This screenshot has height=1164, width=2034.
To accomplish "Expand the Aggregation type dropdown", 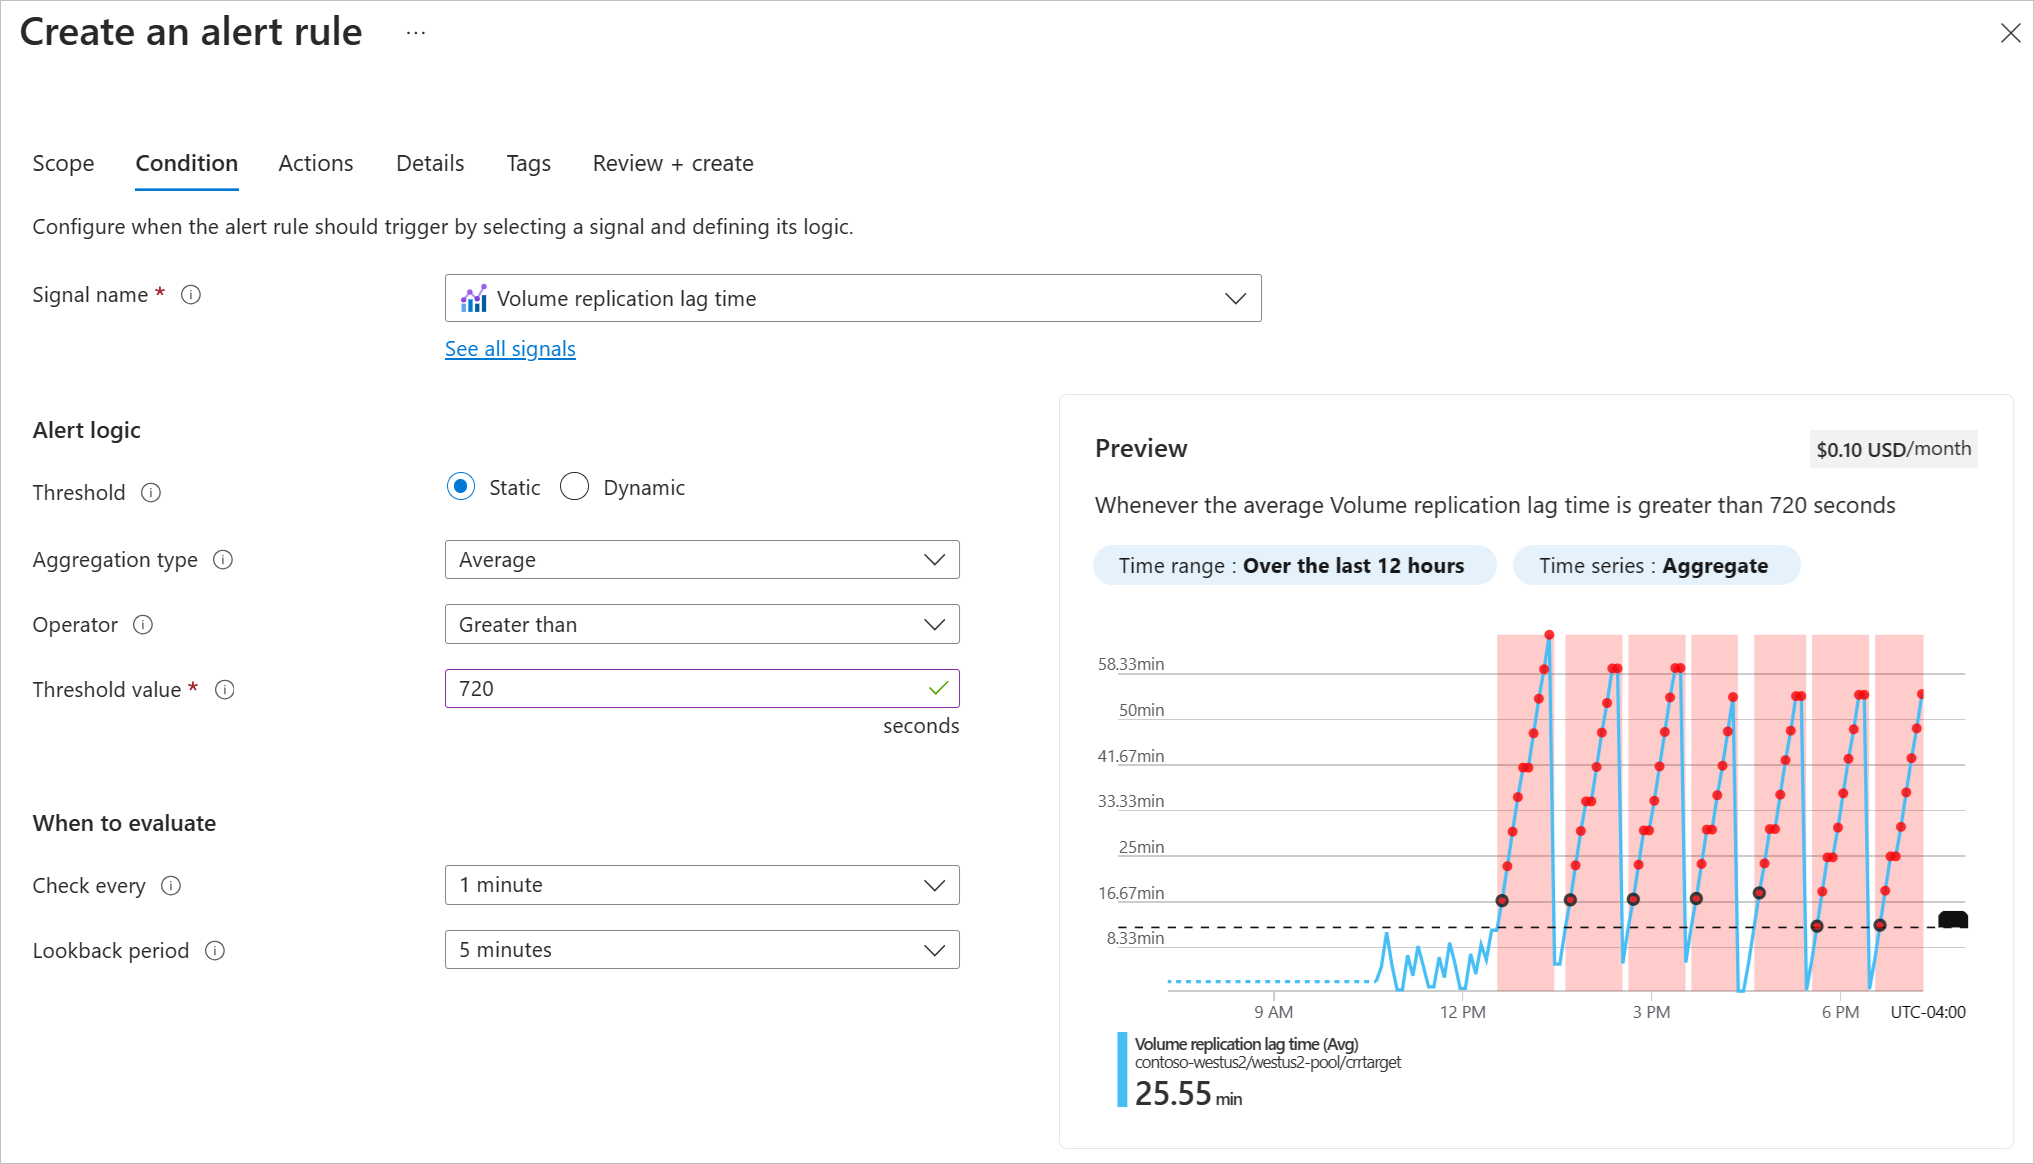I will pos(701,560).
